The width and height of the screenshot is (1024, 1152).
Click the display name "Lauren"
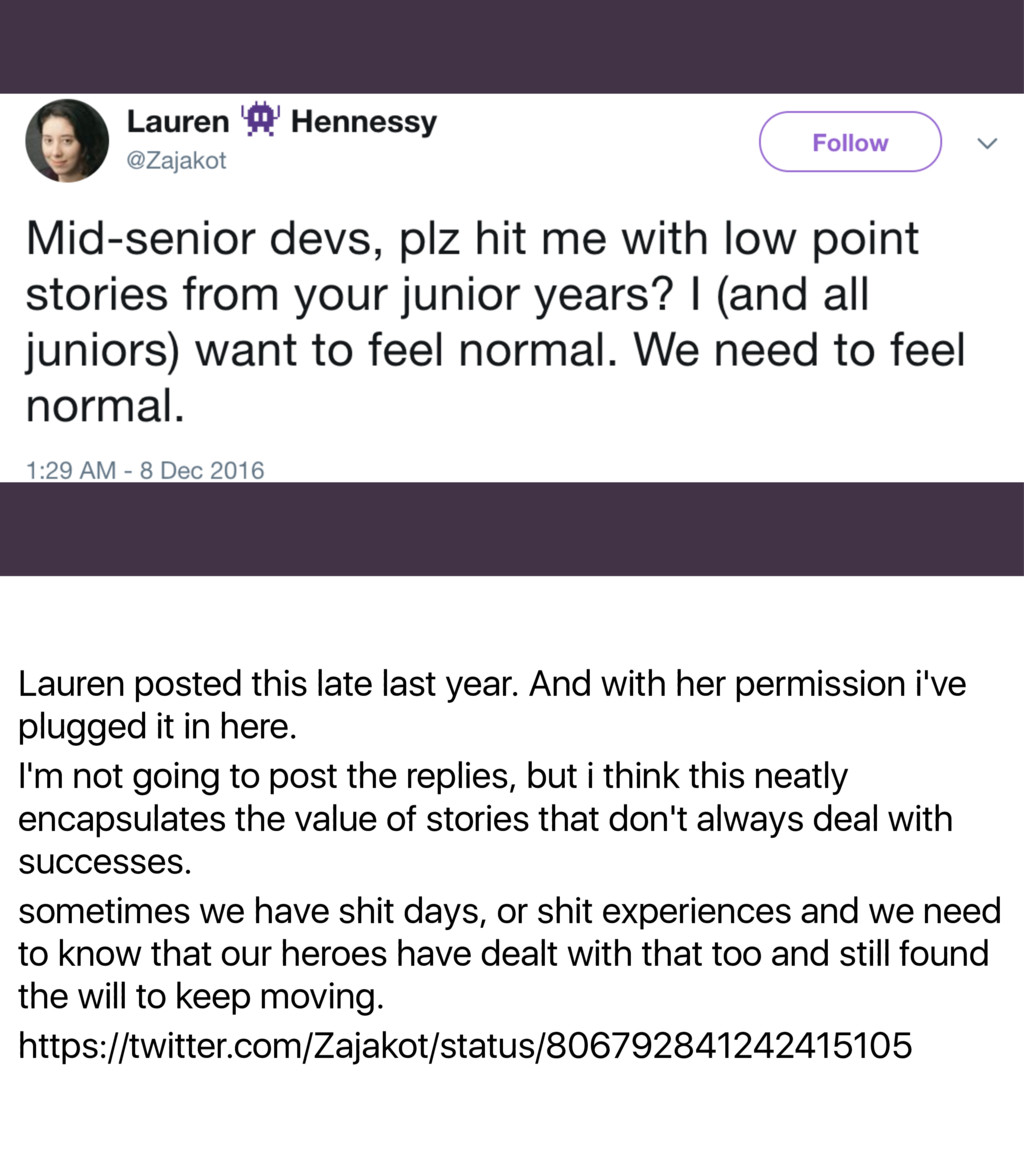click(x=178, y=121)
